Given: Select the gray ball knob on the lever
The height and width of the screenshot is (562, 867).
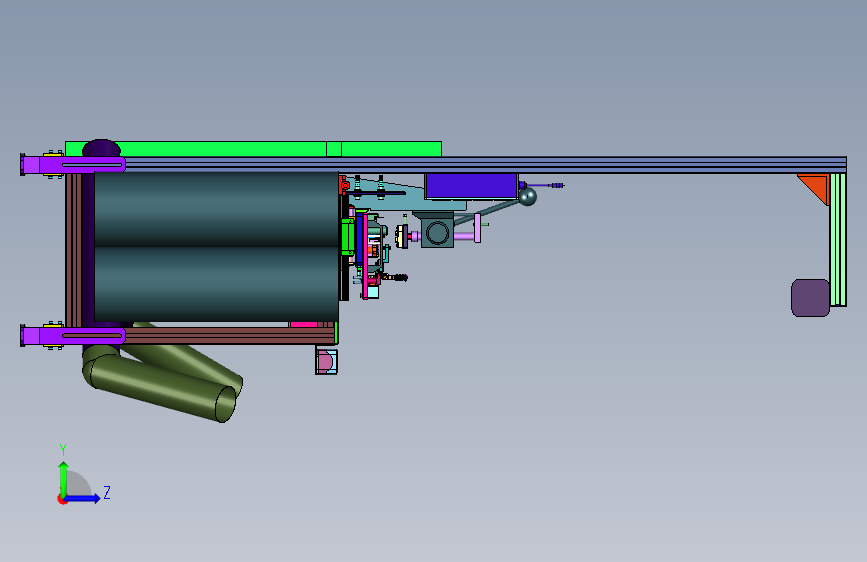Looking at the screenshot, I should (527, 196).
